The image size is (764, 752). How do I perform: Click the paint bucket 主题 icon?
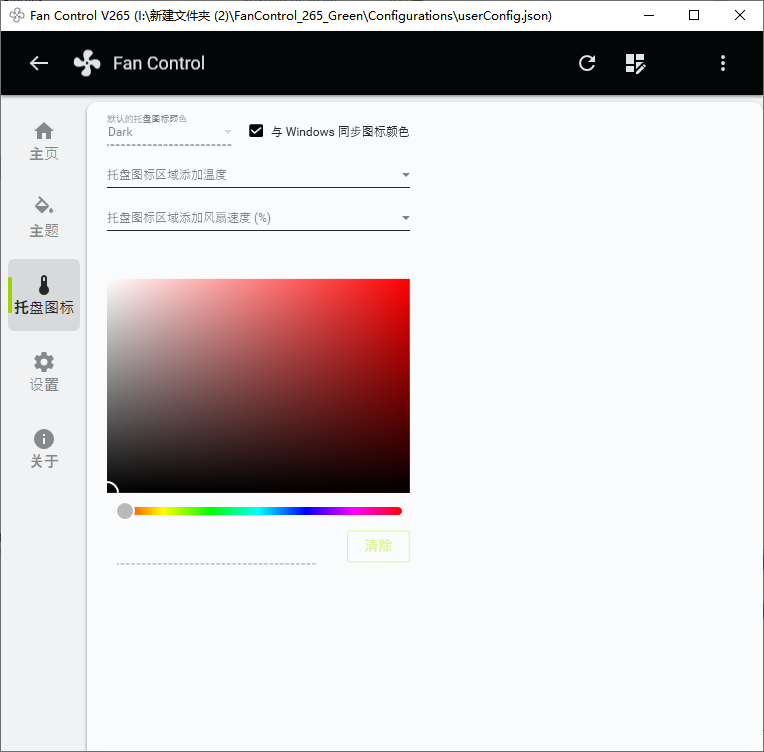(x=44, y=206)
